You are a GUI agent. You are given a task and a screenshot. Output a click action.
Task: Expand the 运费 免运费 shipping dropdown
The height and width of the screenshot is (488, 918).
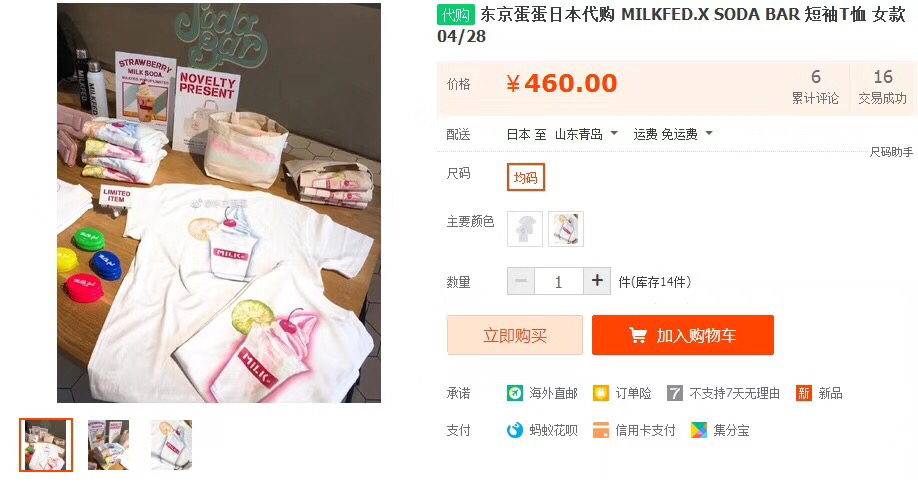[x=673, y=134]
